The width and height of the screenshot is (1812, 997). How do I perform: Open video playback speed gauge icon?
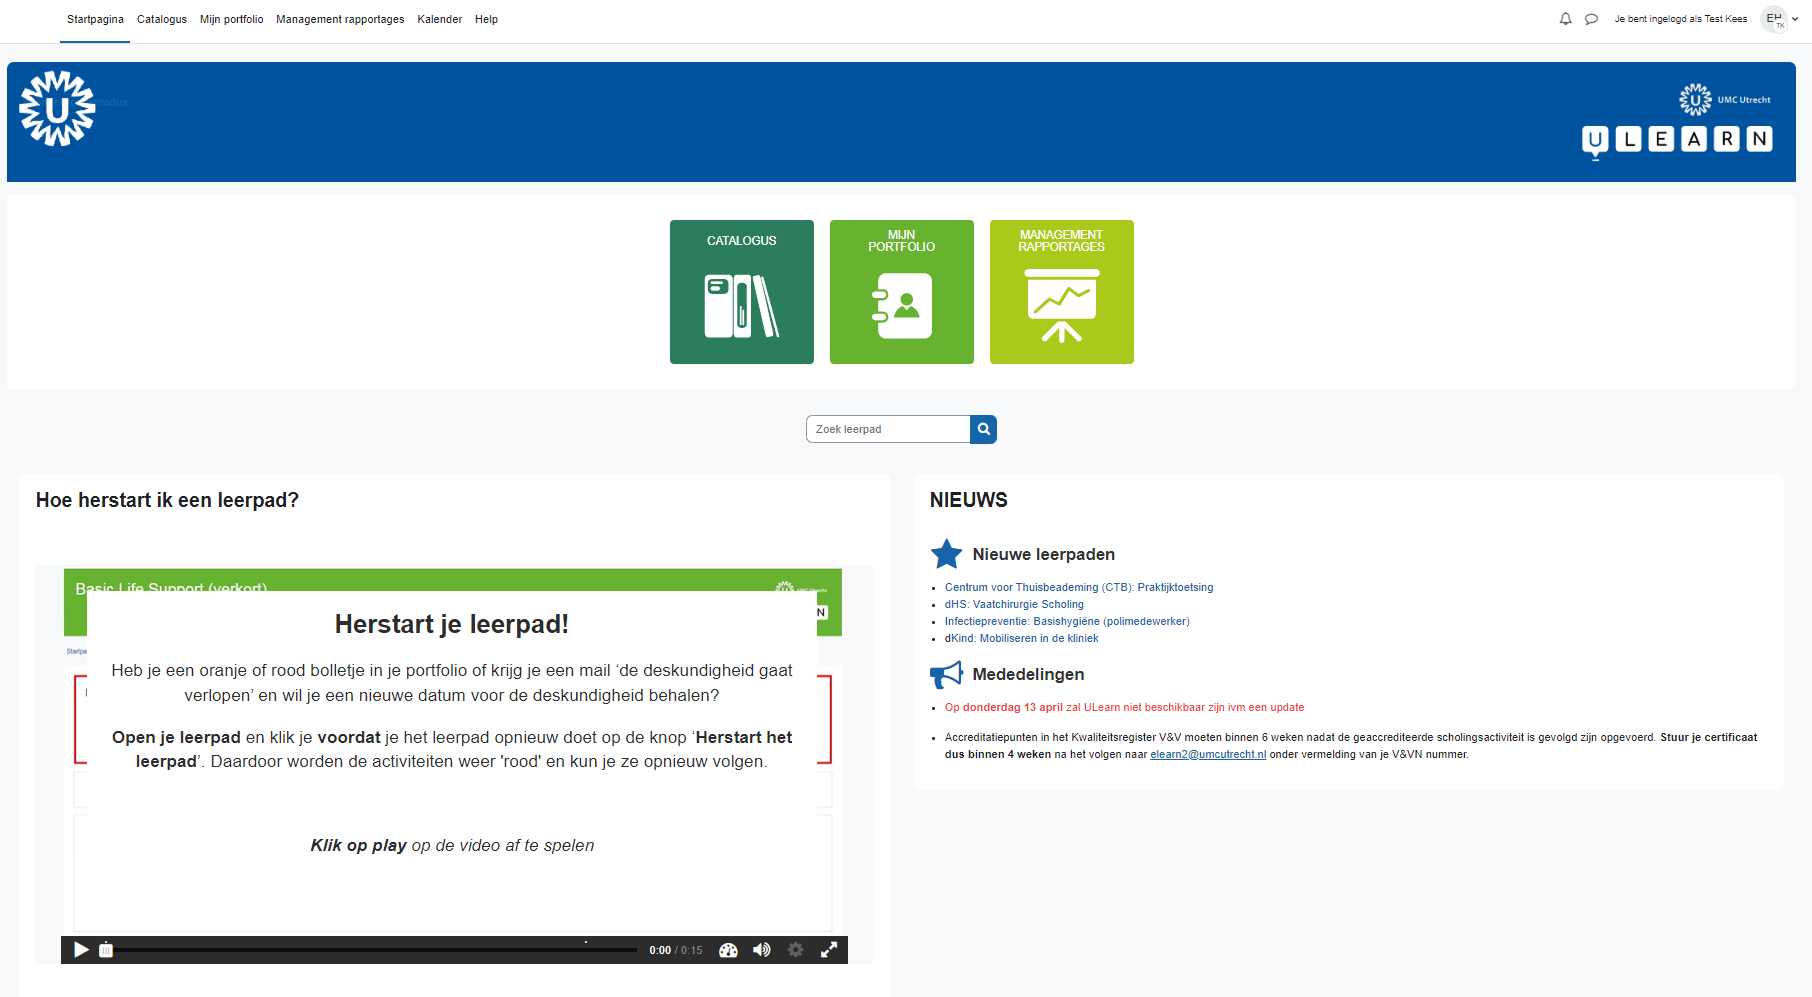coord(728,950)
